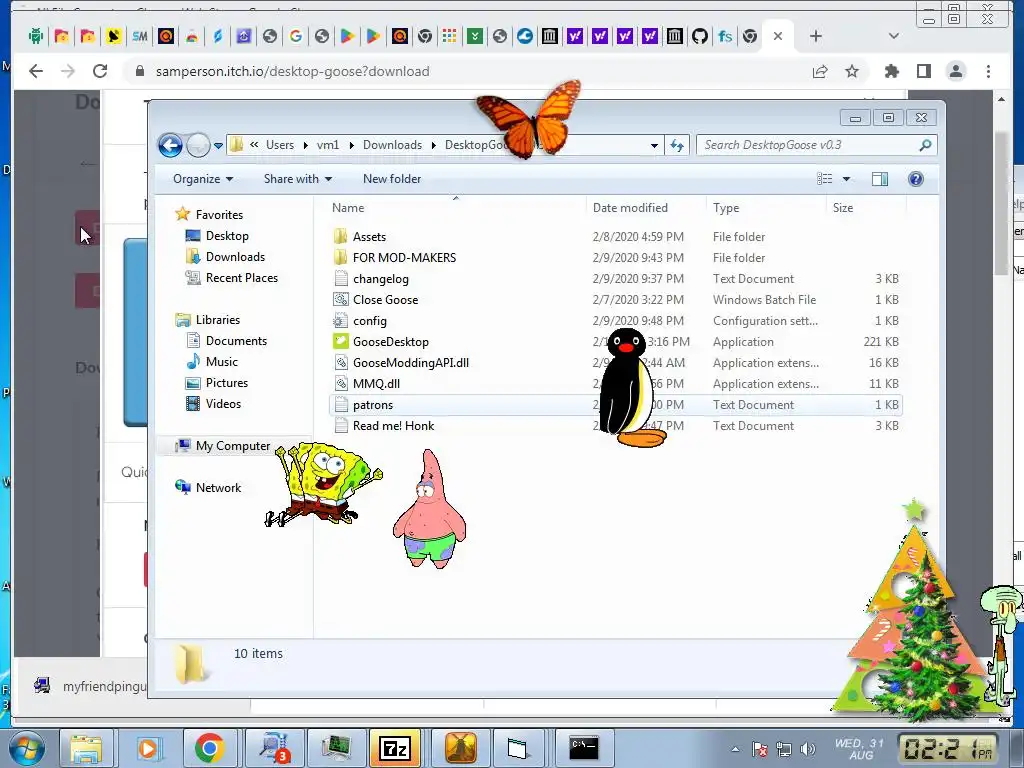Select the Read me! Honk file
This screenshot has height=768, width=1024.
(x=393, y=426)
